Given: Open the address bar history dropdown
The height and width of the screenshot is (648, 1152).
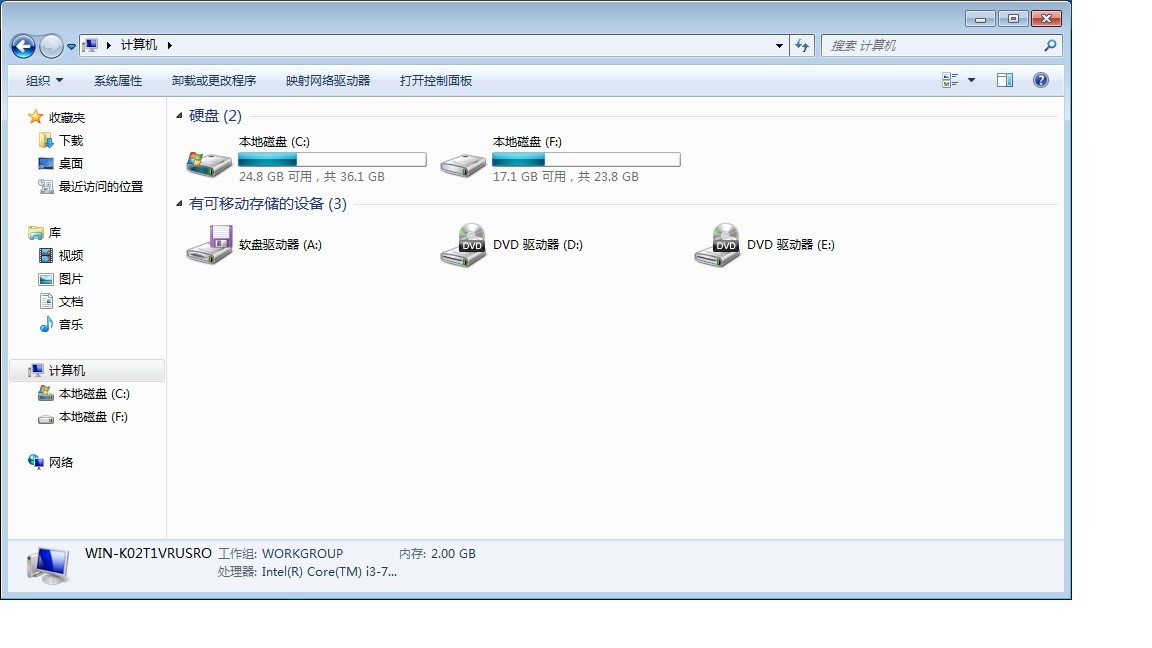Looking at the screenshot, I should tap(780, 46).
